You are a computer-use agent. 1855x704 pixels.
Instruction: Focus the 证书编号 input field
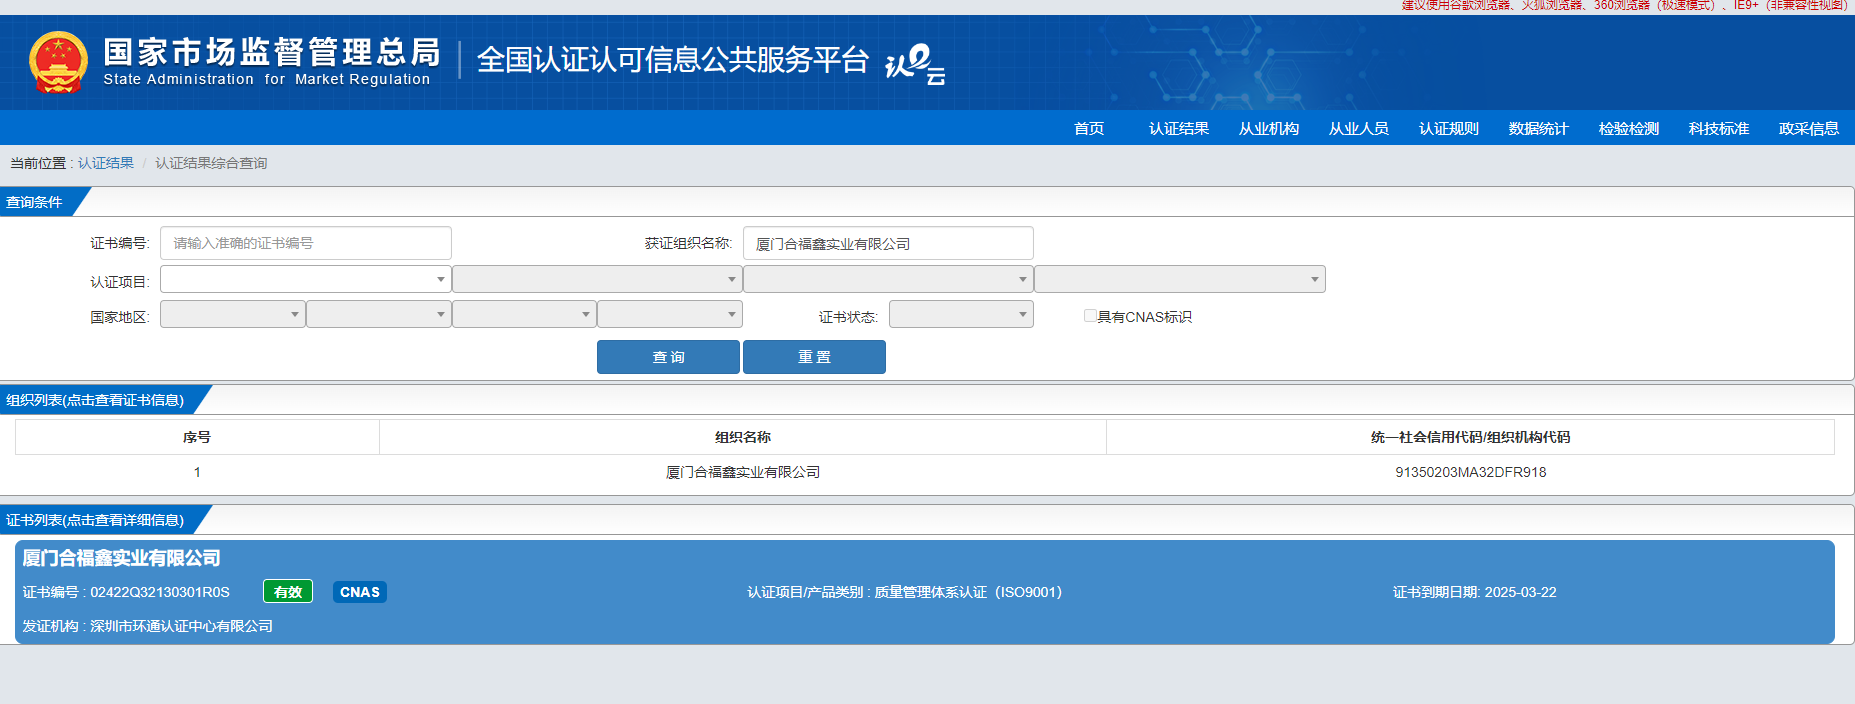[306, 243]
